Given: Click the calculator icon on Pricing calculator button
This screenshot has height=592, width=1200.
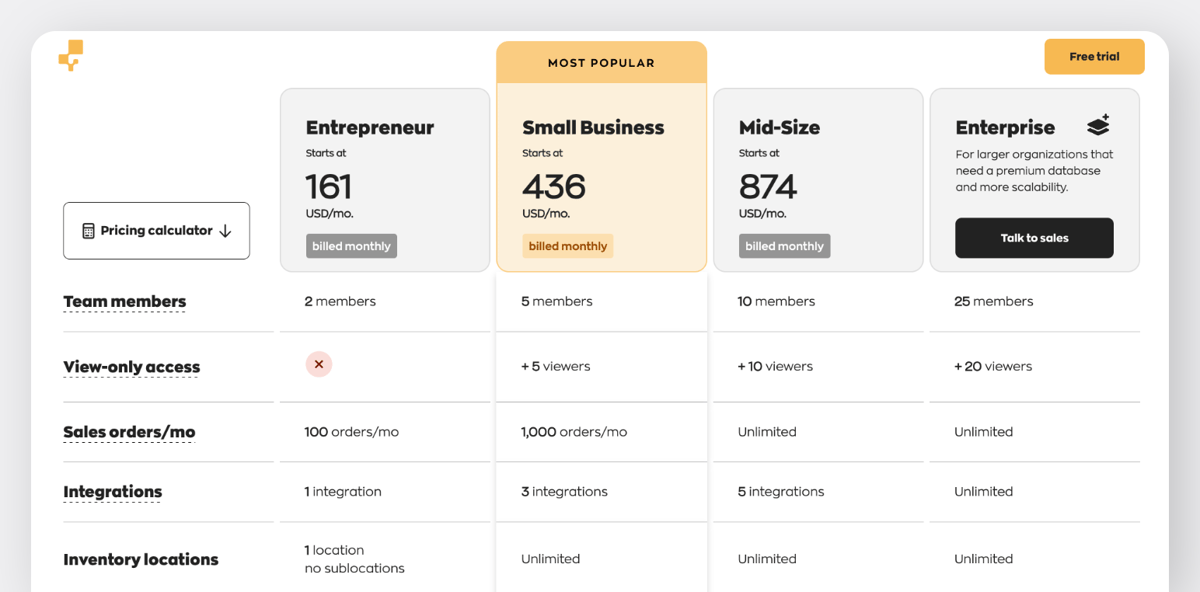Looking at the screenshot, I should click(x=88, y=230).
